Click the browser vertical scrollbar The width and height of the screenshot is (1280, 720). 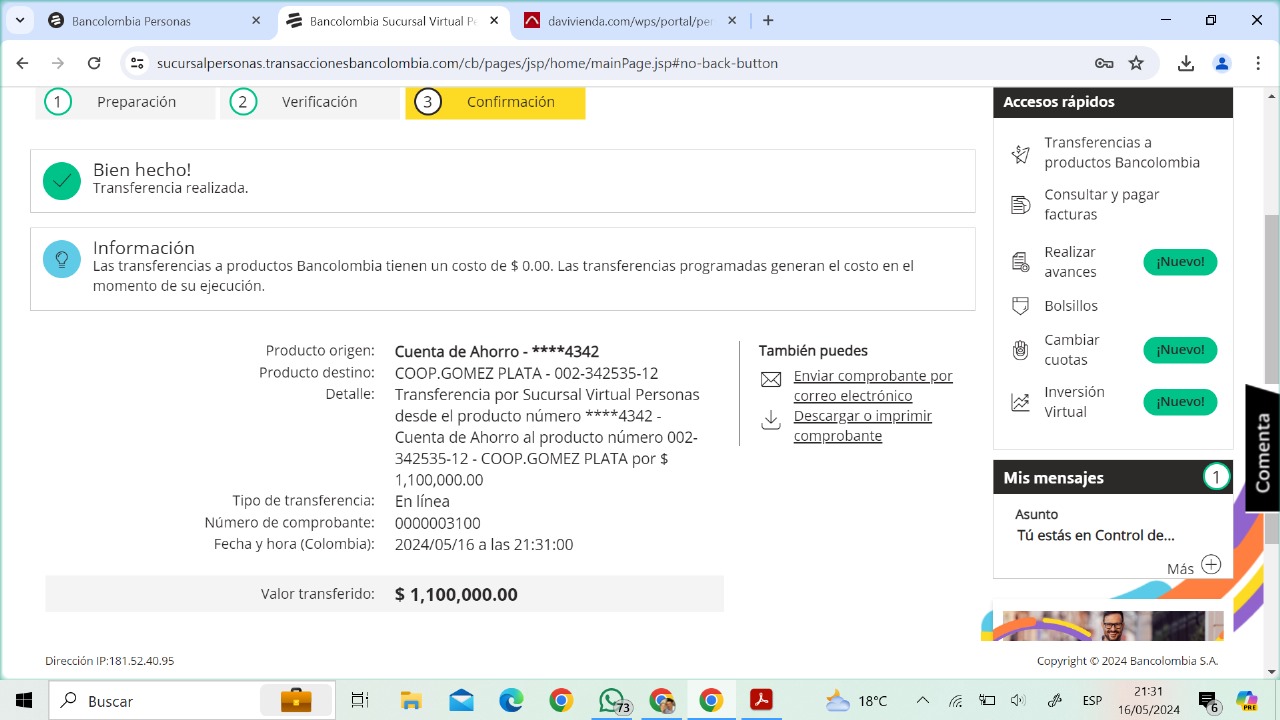[x=1272, y=300]
